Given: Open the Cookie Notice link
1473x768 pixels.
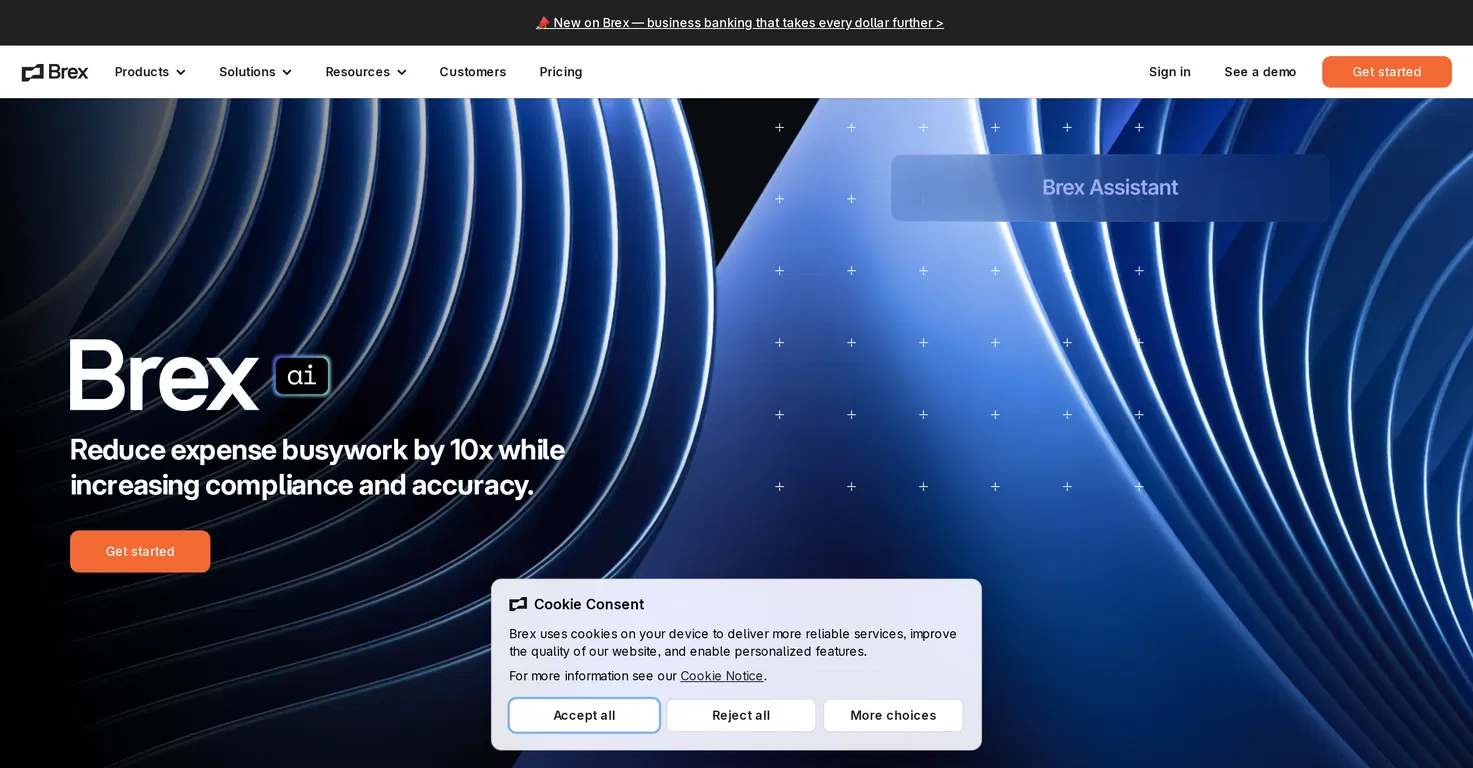Looking at the screenshot, I should pos(722,676).
